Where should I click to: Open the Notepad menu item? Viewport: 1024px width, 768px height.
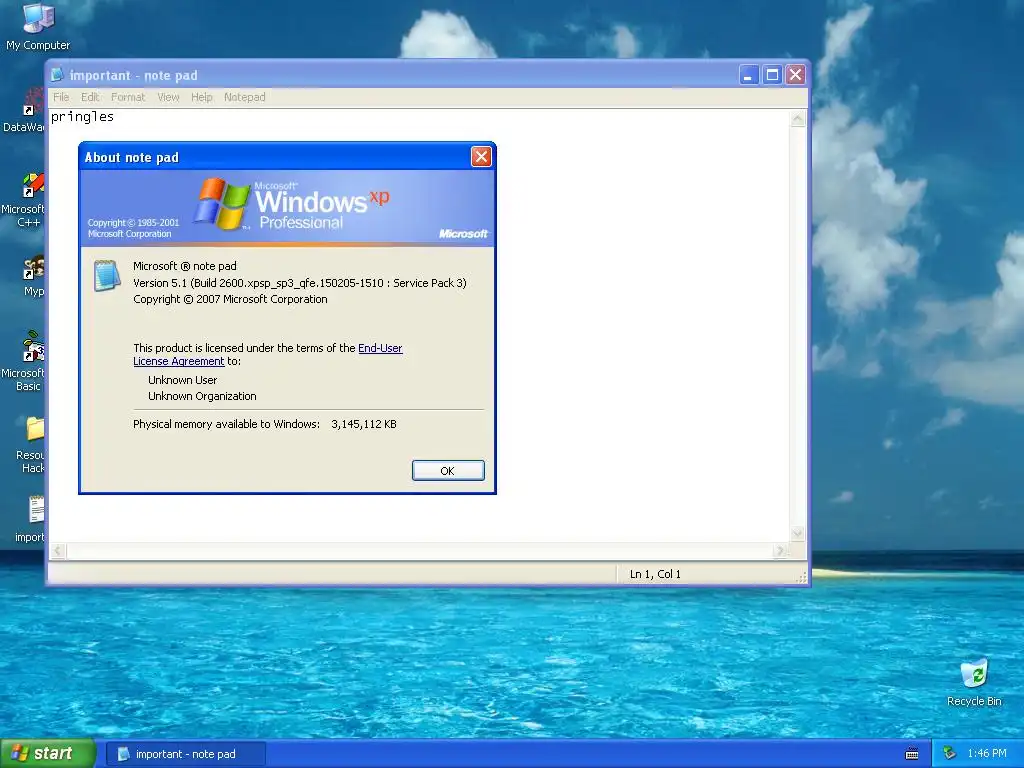point(245,97)
